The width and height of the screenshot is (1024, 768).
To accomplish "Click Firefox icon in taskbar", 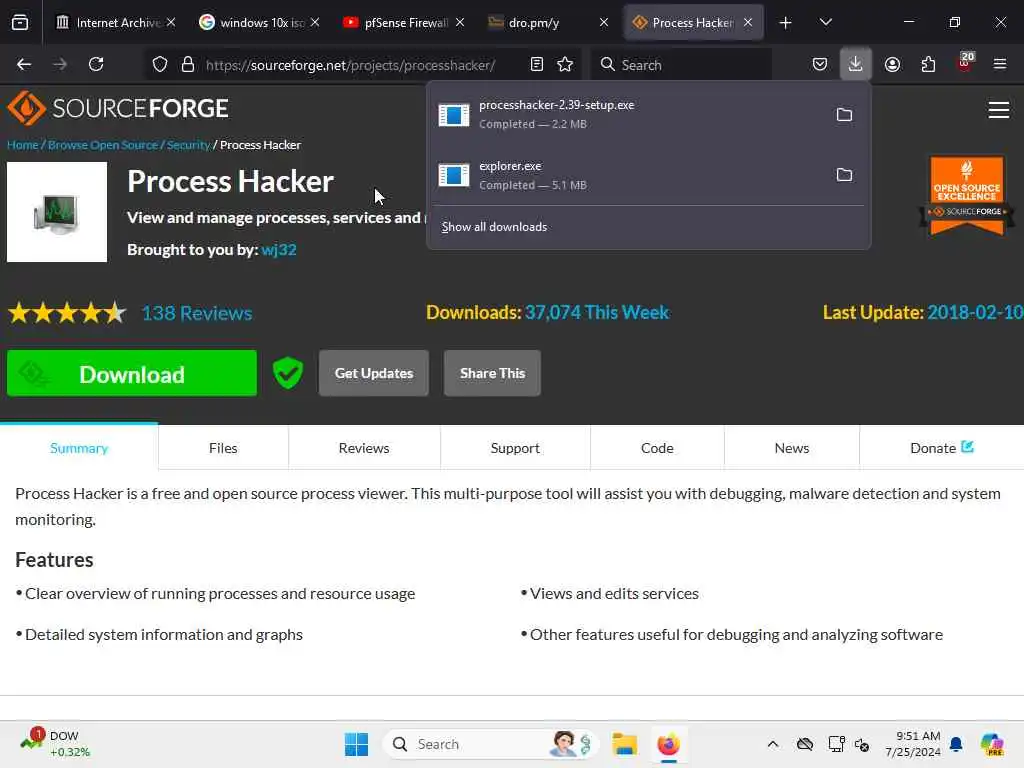I will [668, 744].
